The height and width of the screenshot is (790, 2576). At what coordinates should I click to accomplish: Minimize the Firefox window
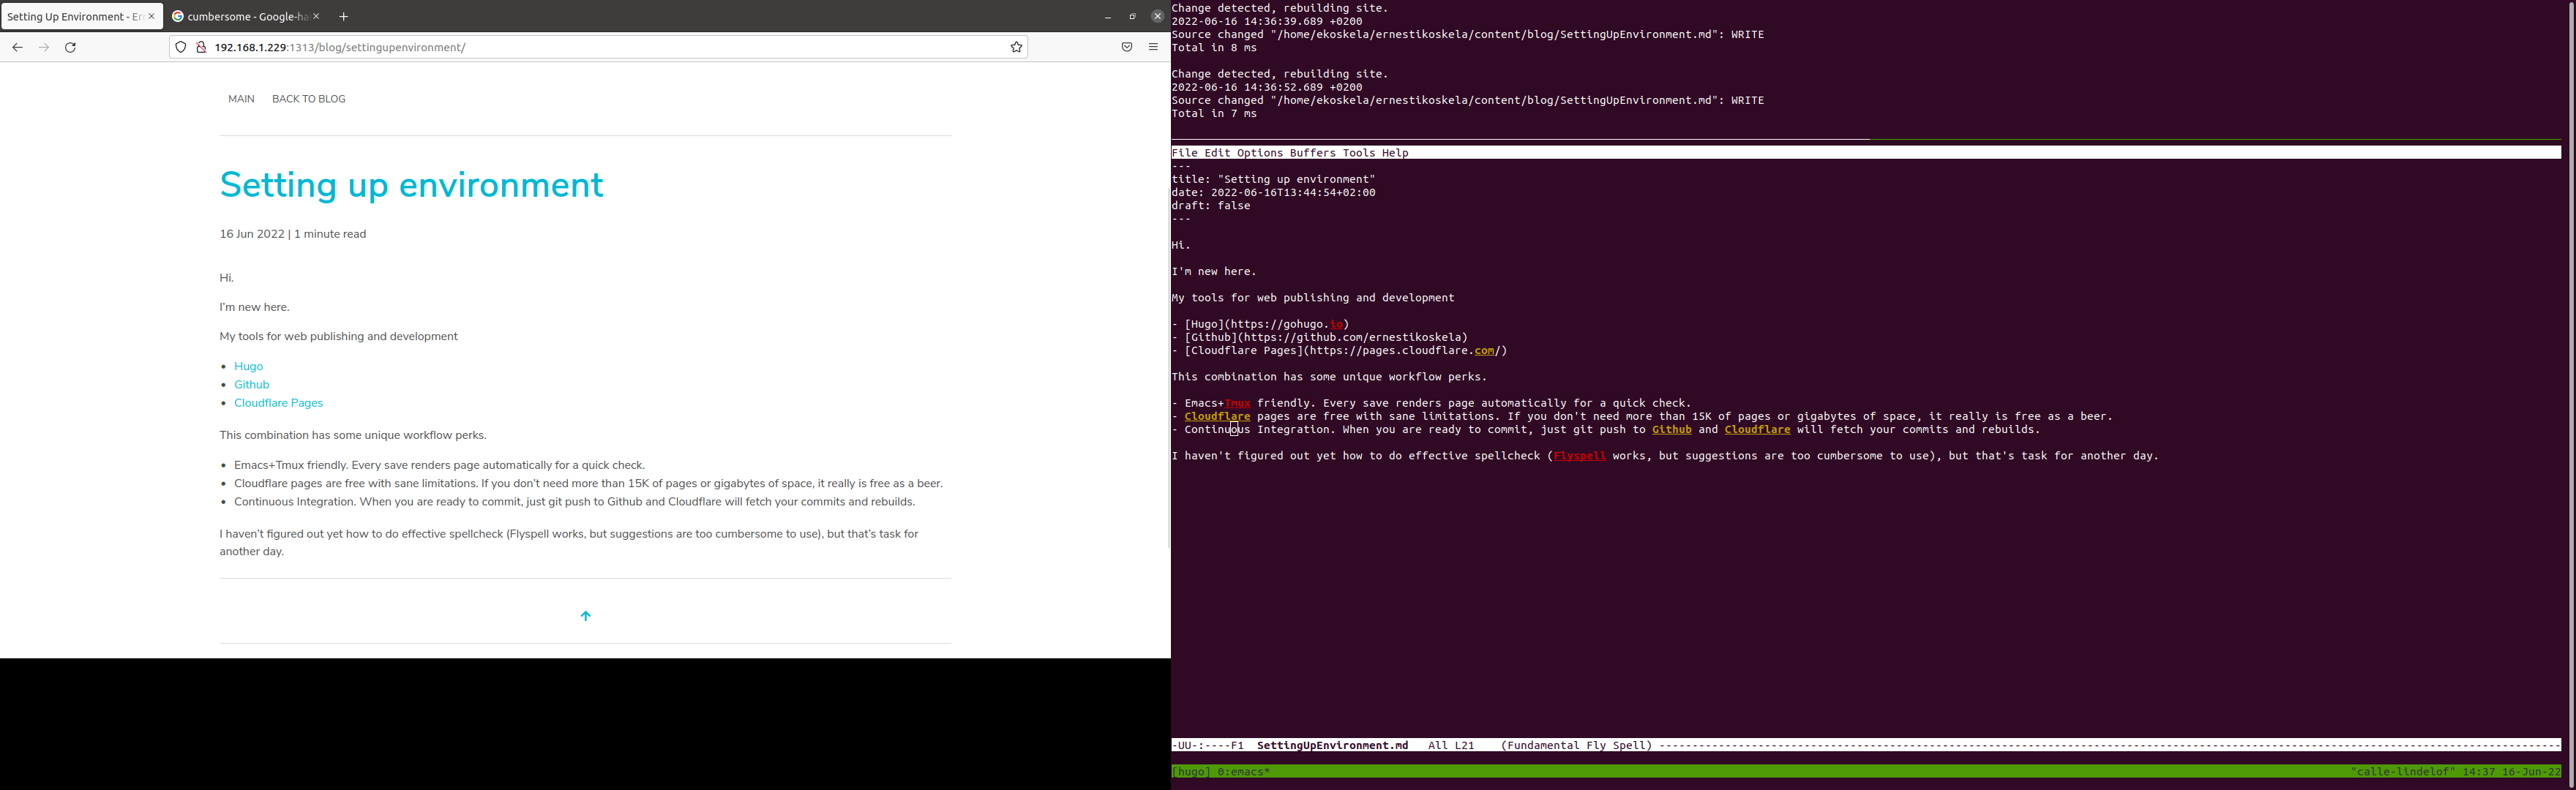point(1108,16)
